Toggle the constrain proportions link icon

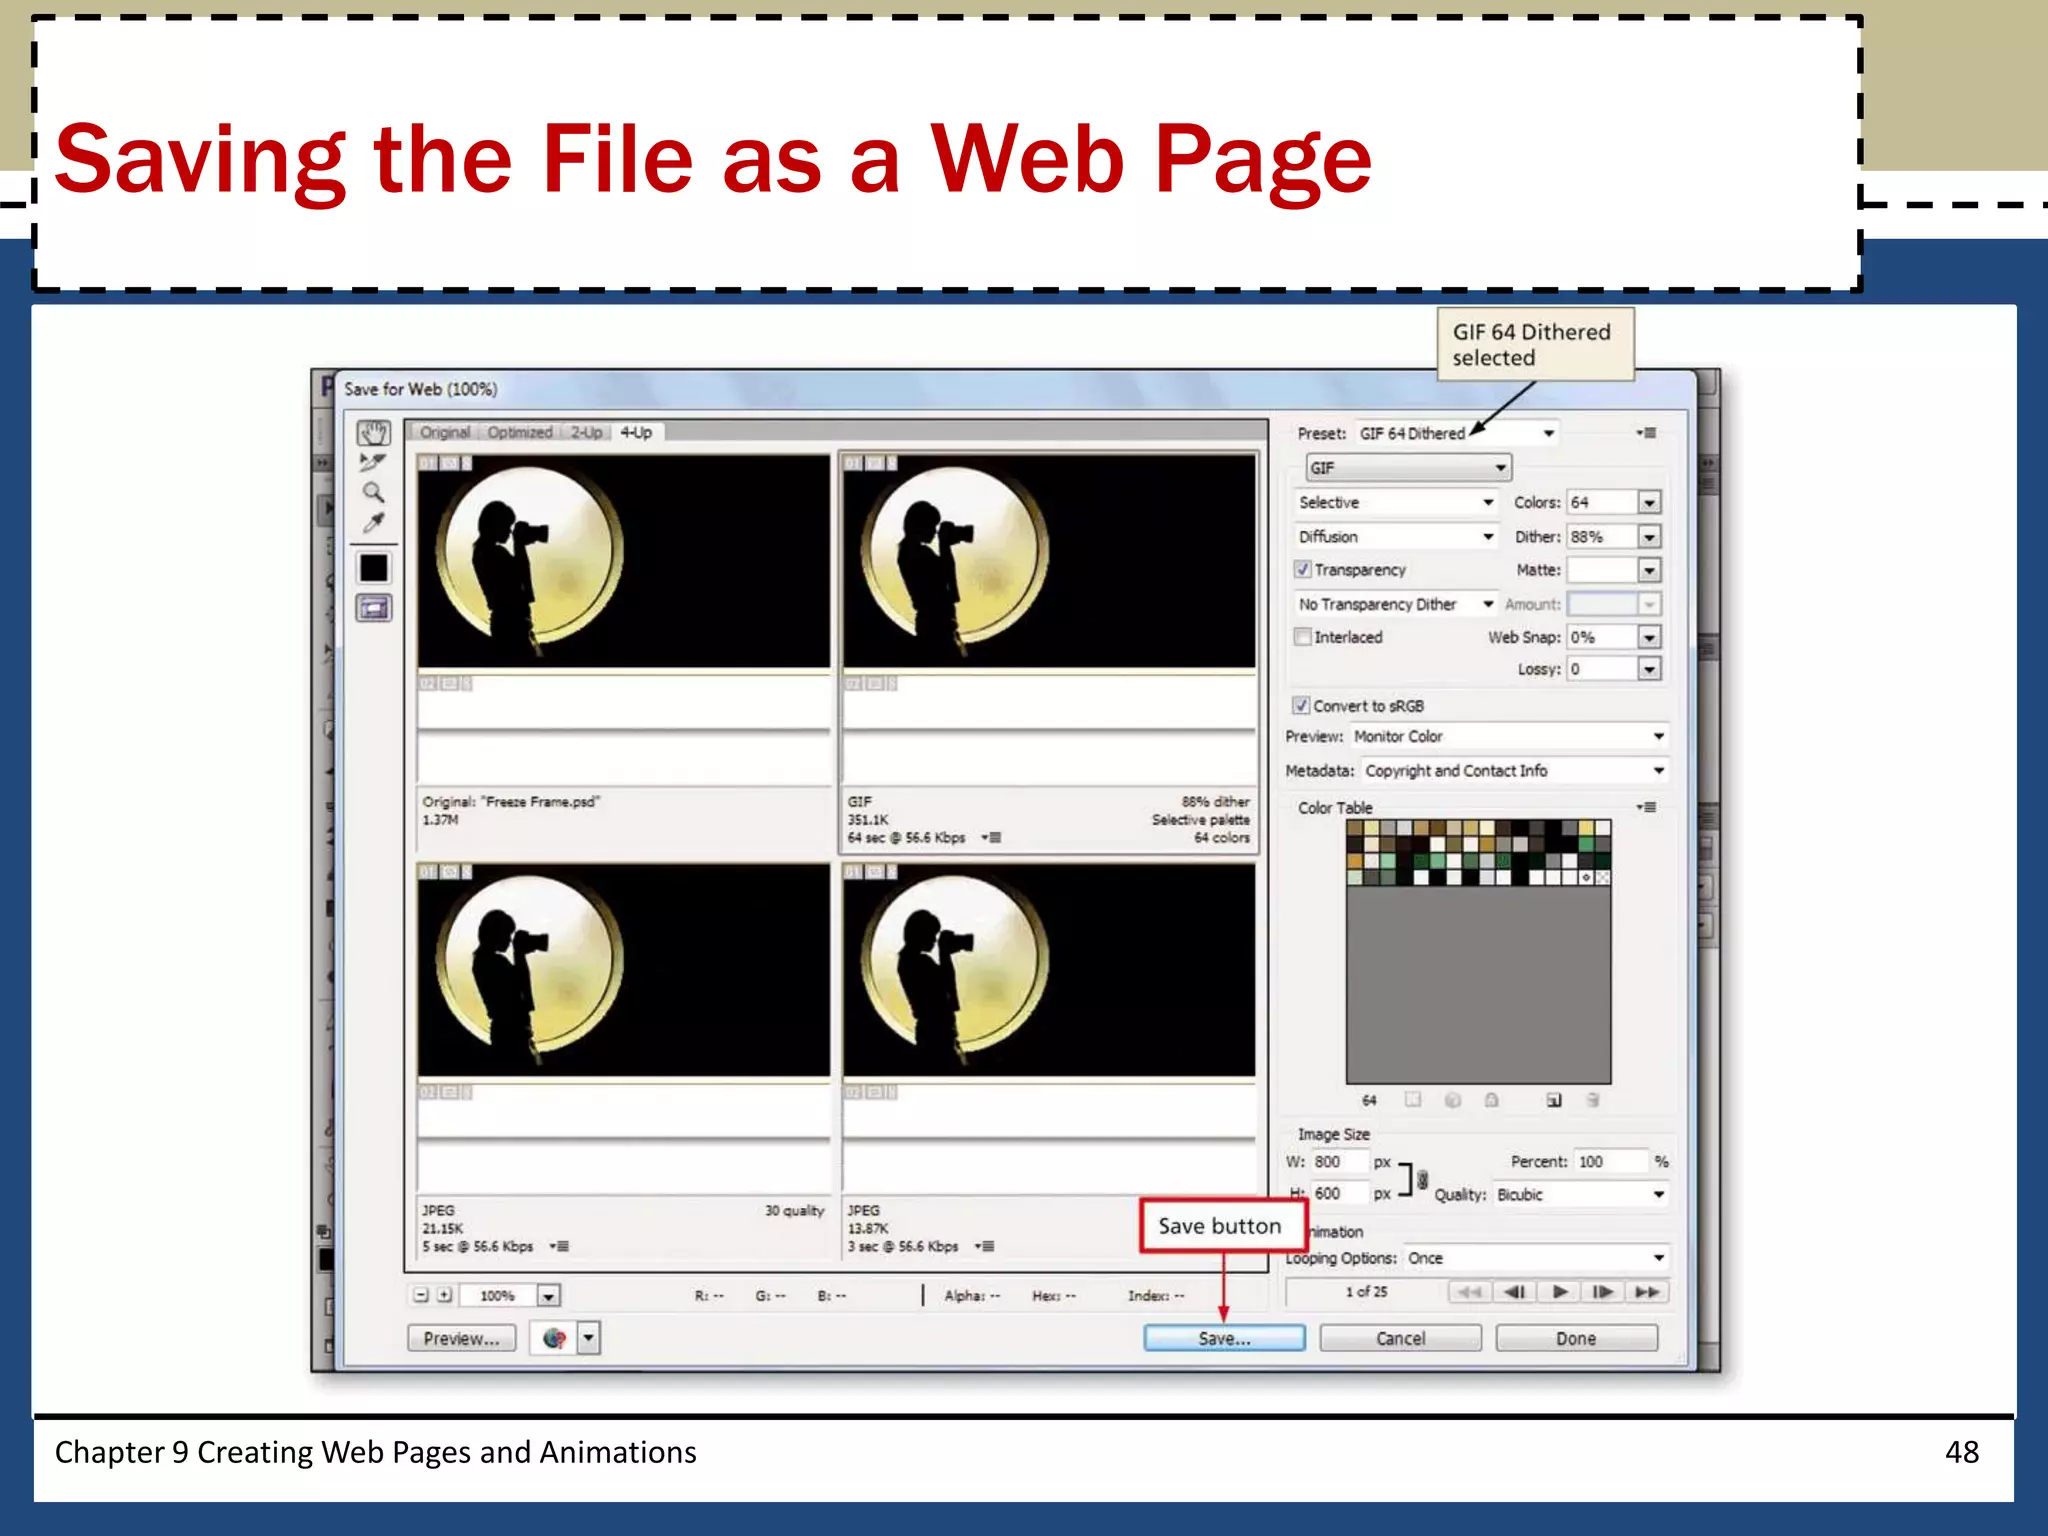click(1423, 1180)
